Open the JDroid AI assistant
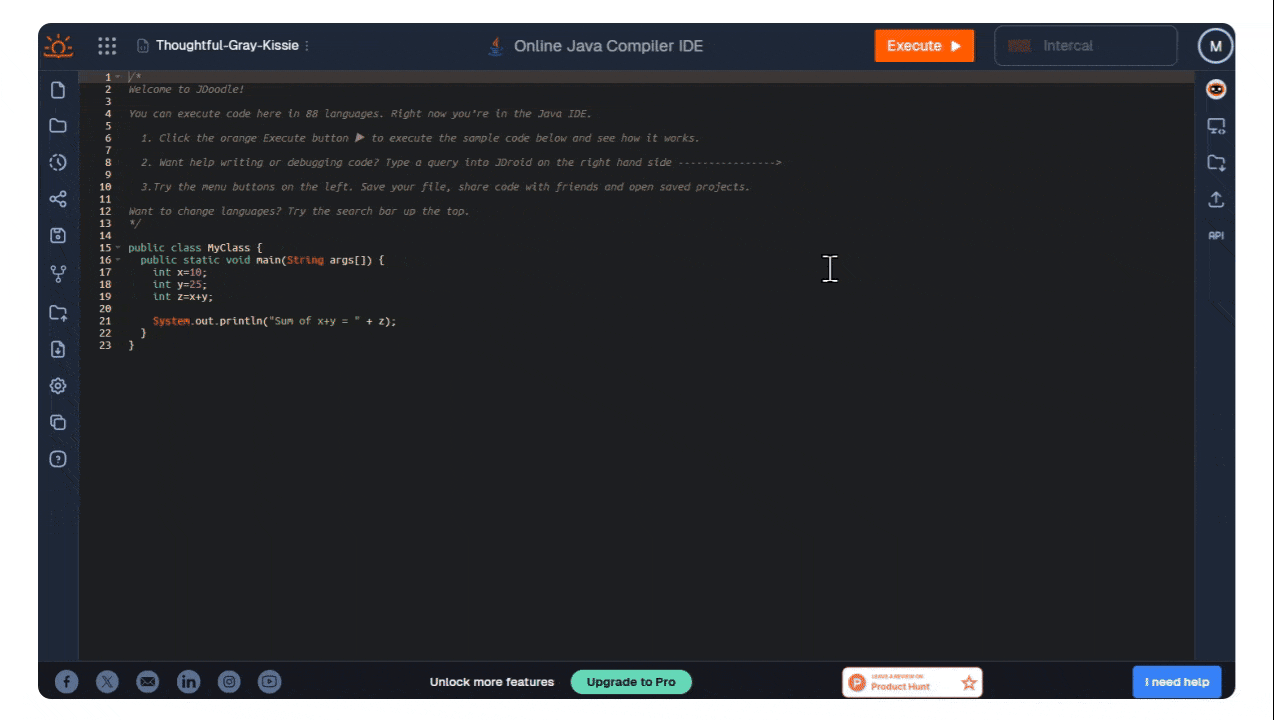Viewport: 1274px width, 720px height. pyautogui.click(x=1215, y=89)
